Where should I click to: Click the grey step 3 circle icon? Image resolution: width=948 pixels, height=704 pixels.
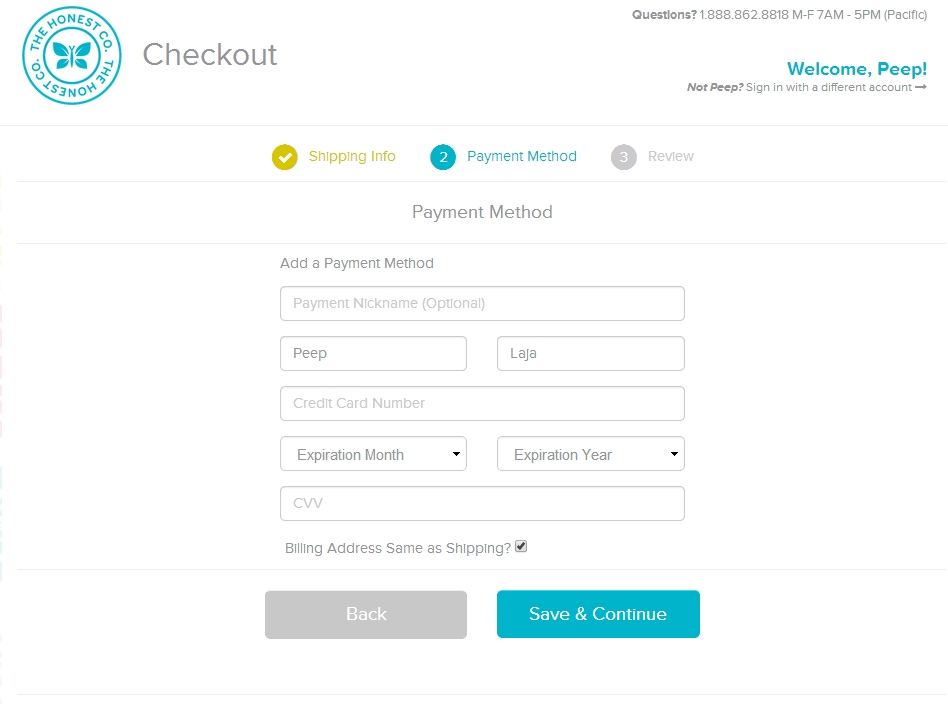(624, 157)
